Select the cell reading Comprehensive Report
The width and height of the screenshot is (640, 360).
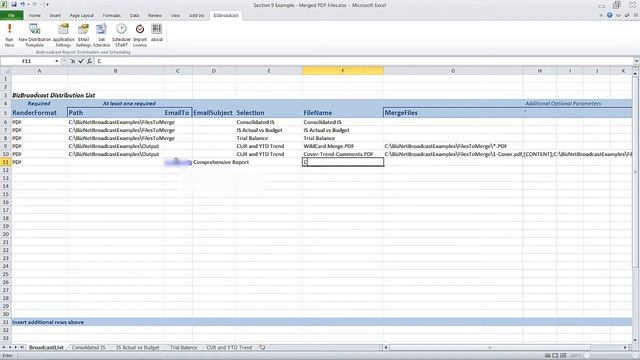coord(214,162)
